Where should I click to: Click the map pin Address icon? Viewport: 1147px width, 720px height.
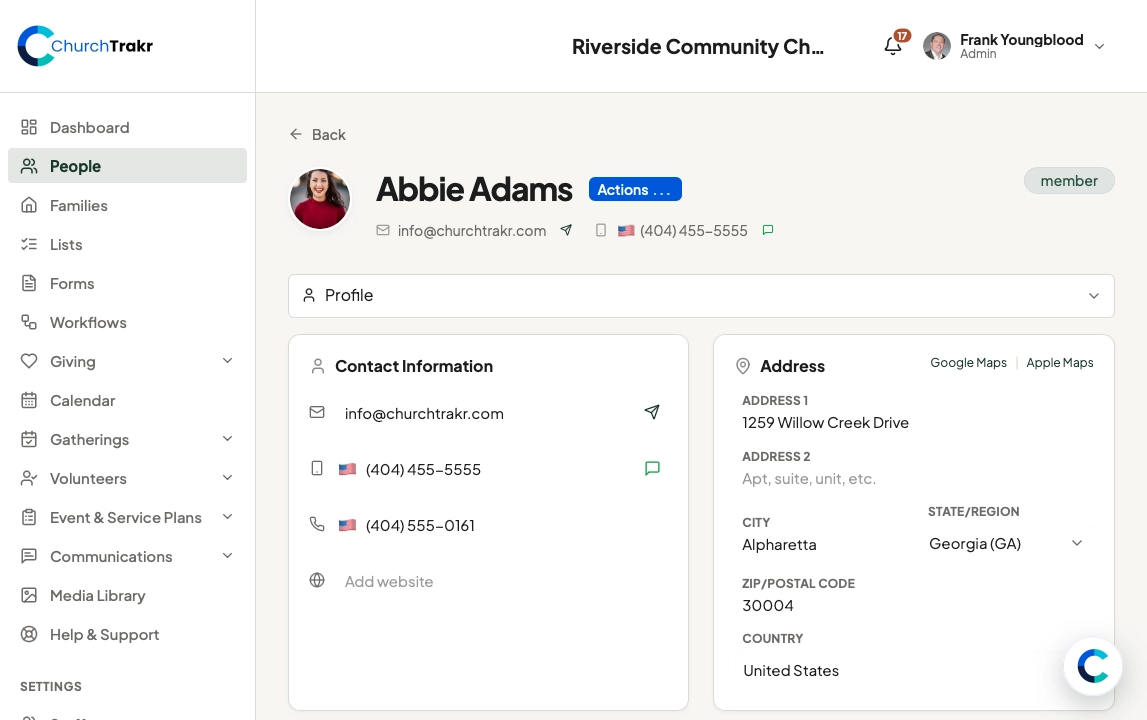[x=742, y=366]
